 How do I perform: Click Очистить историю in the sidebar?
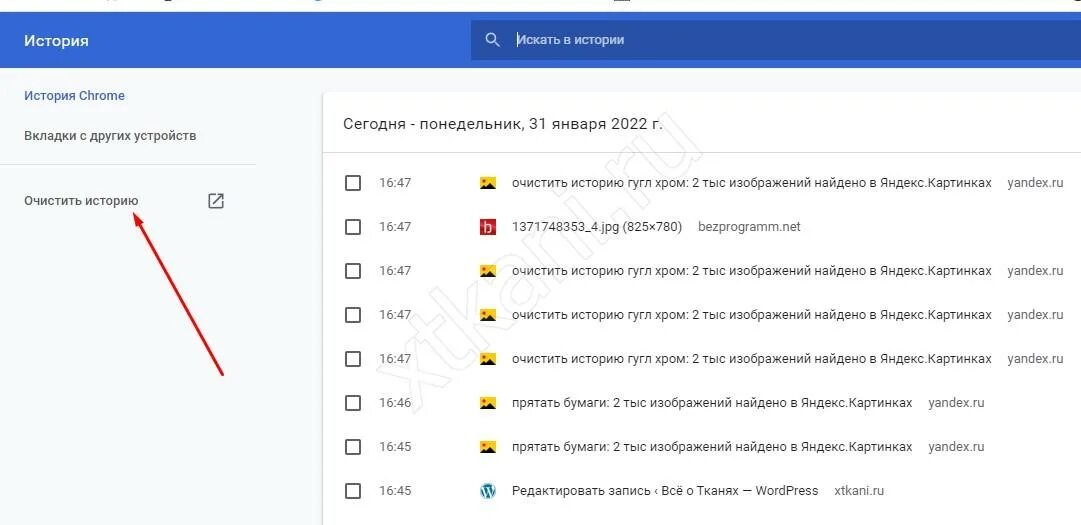[x=81, y=201]
